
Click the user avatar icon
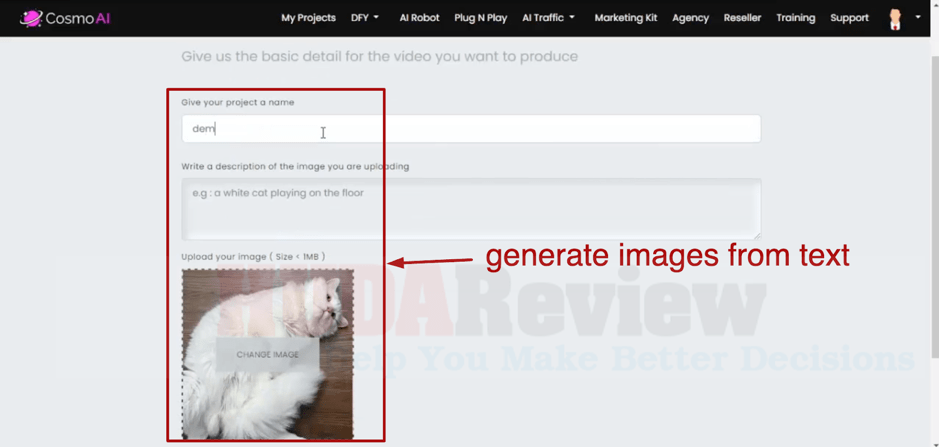click(x=895, y=18)
